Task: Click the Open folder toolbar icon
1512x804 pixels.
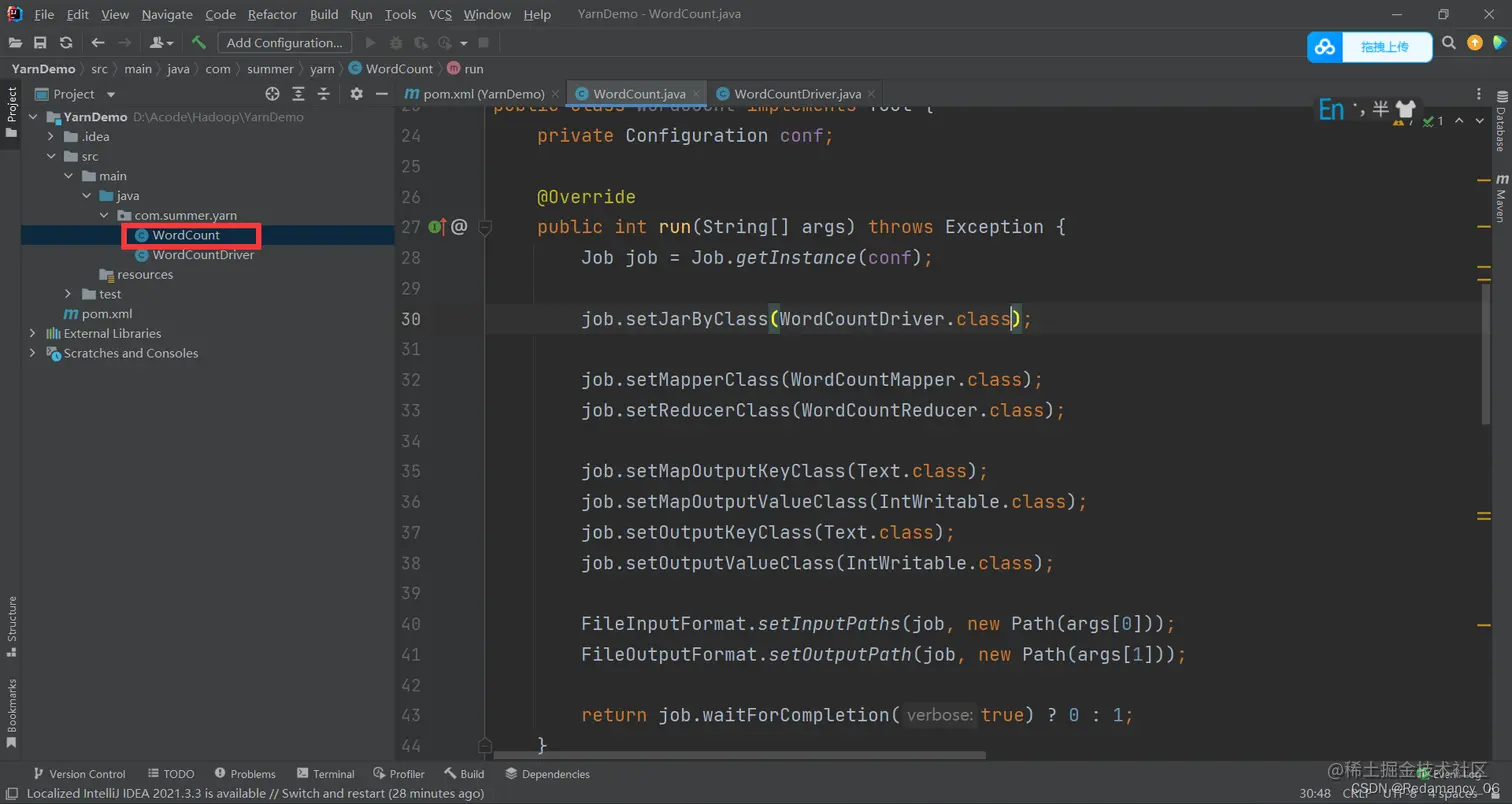Action: (x=16, y=43)
